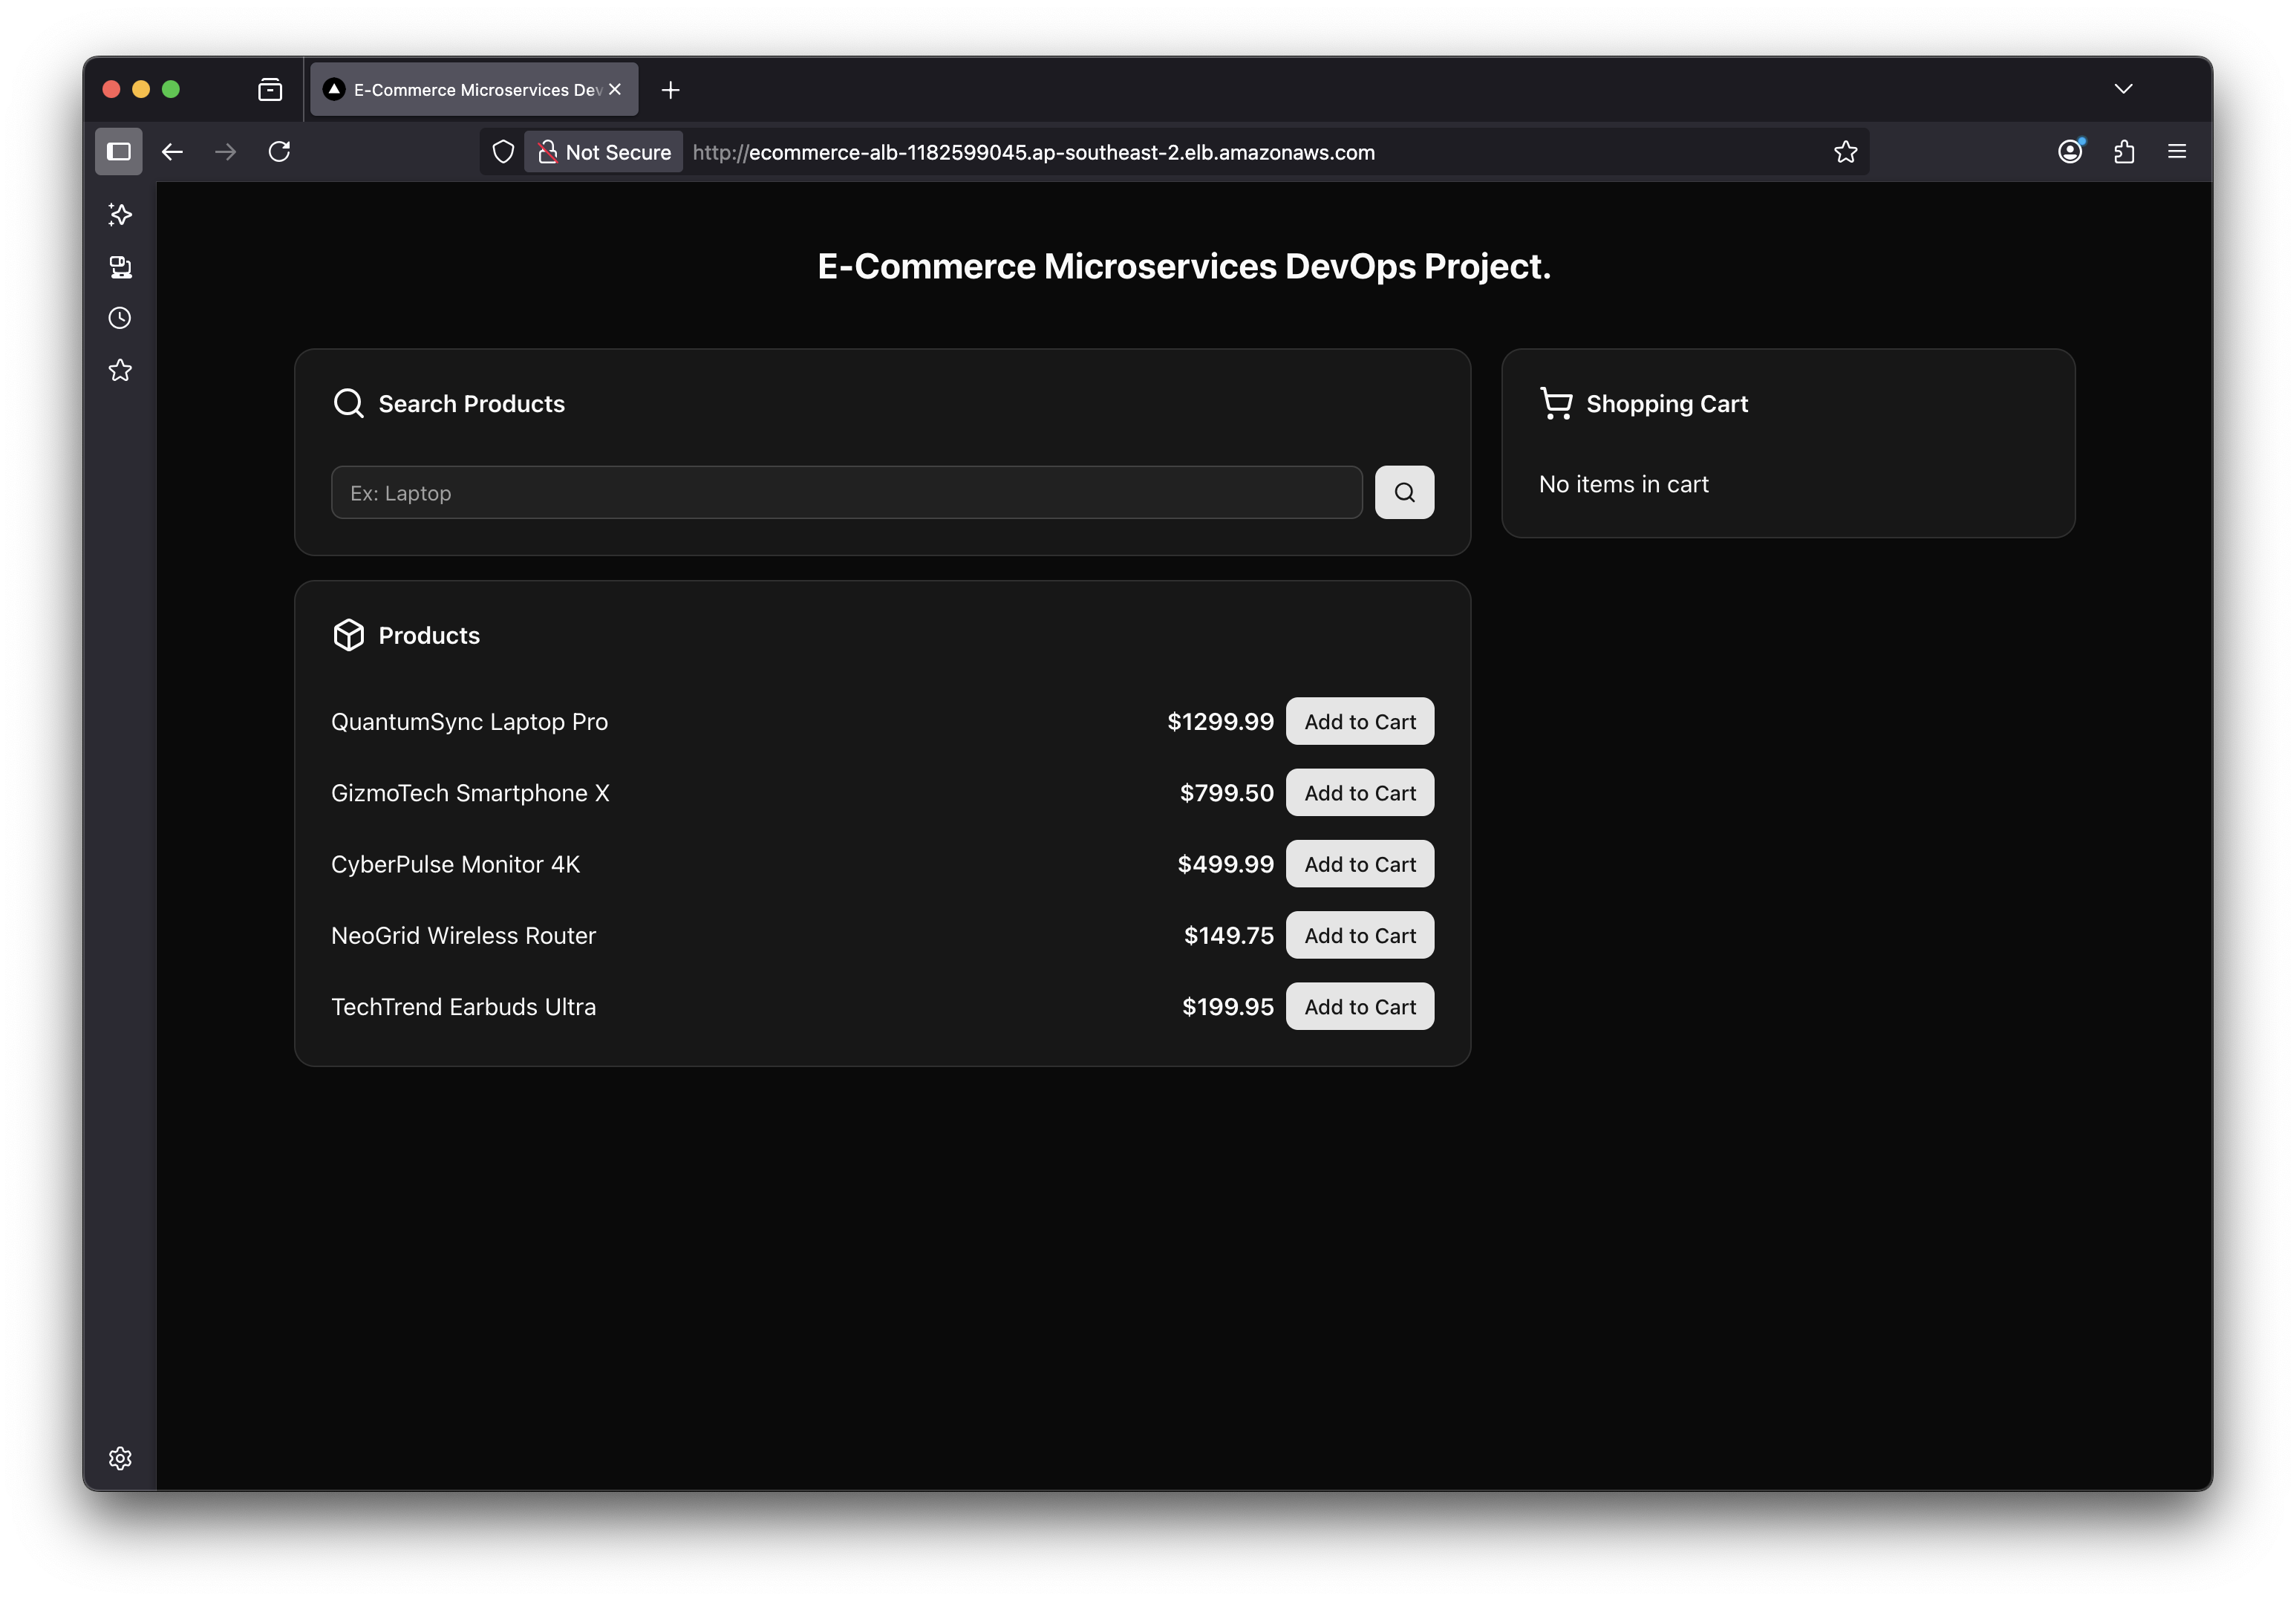Bookmark this page with star icon
Image resolution: width=2296 pixels, height=1601 pixels.
1845,152
